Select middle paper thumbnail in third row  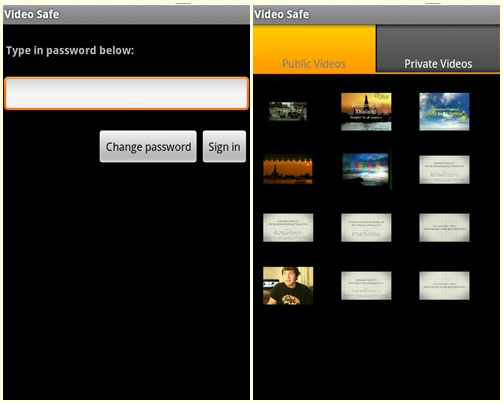pyautogui.click(x=366, y=228)
